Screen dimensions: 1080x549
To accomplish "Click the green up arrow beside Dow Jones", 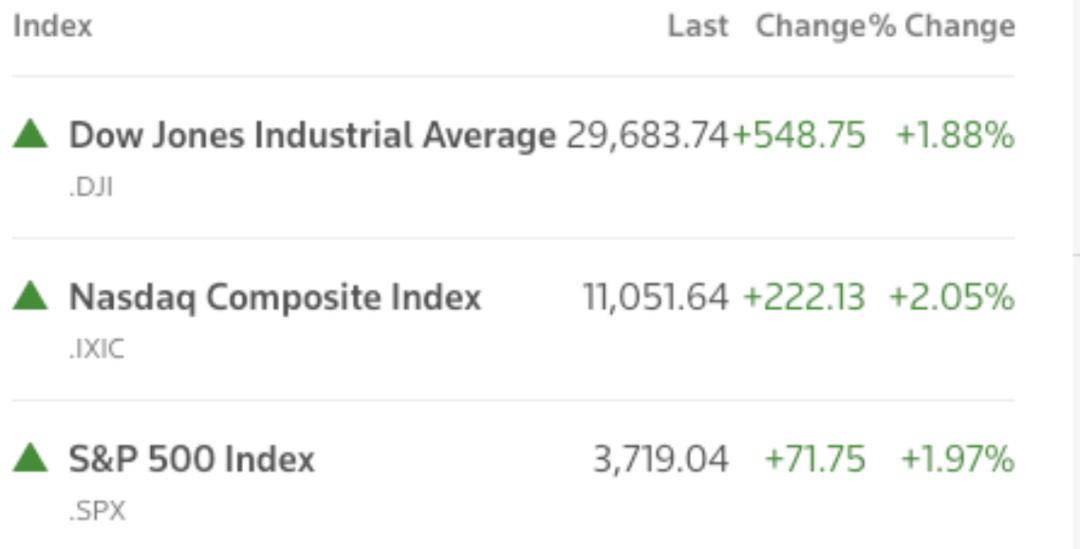I will (x=30, y=134).
